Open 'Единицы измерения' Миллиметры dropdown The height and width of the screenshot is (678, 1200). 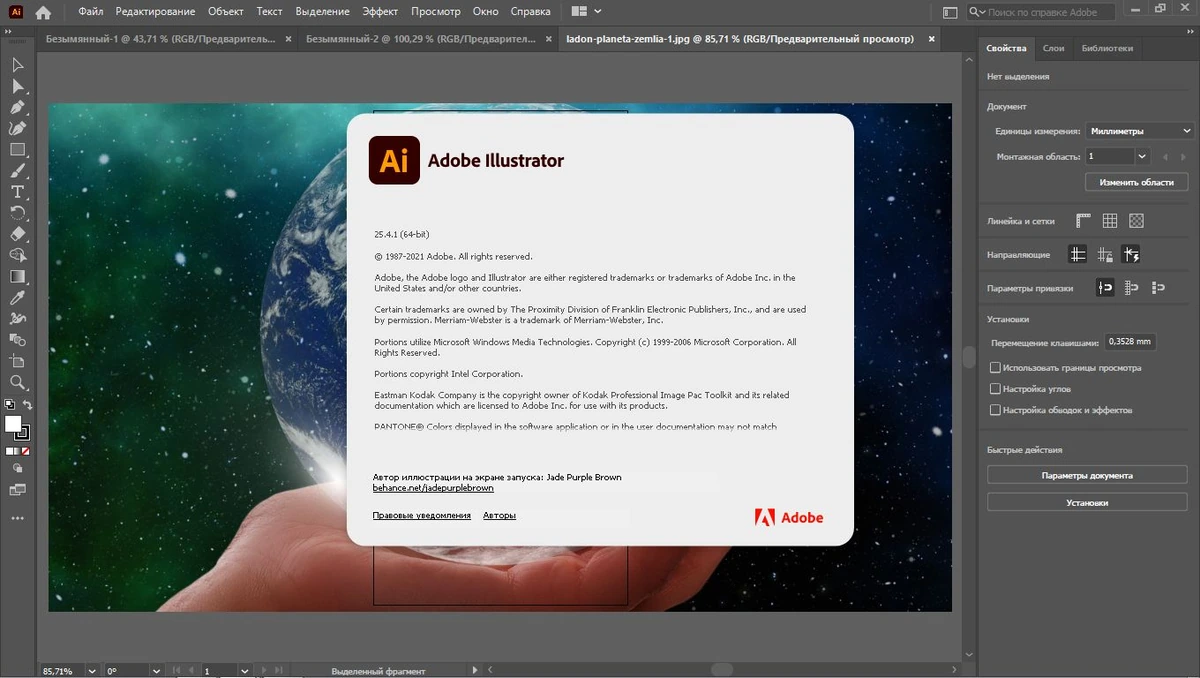1140,131
